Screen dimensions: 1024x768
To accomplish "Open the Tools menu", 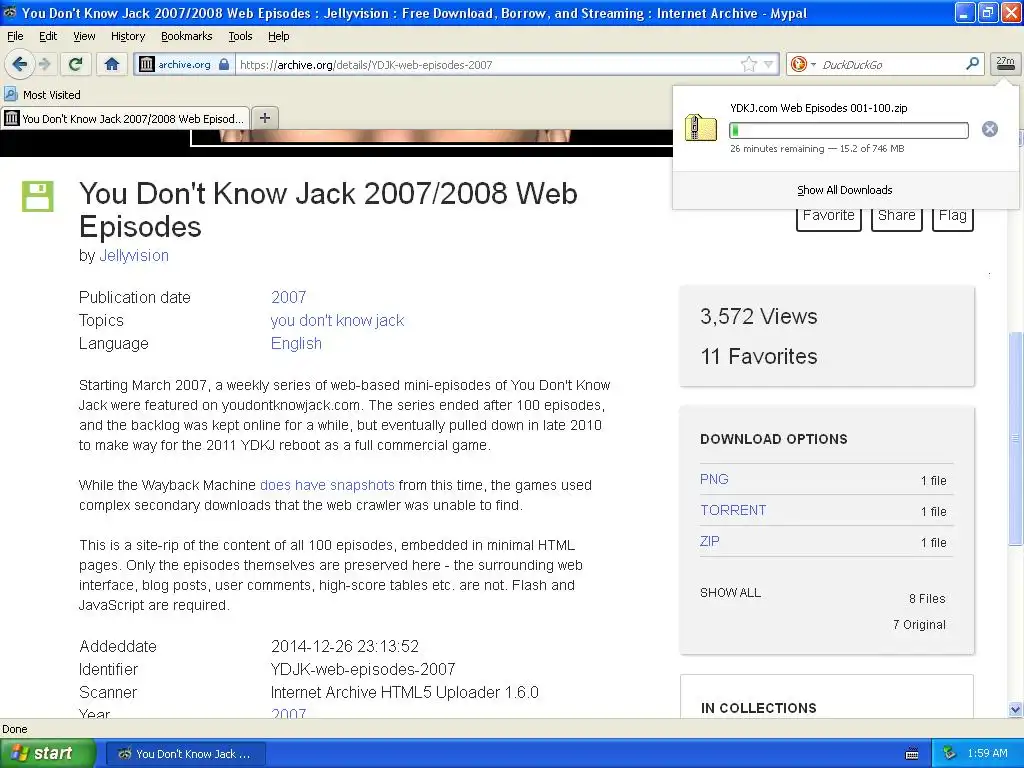I will coord(240,36).
